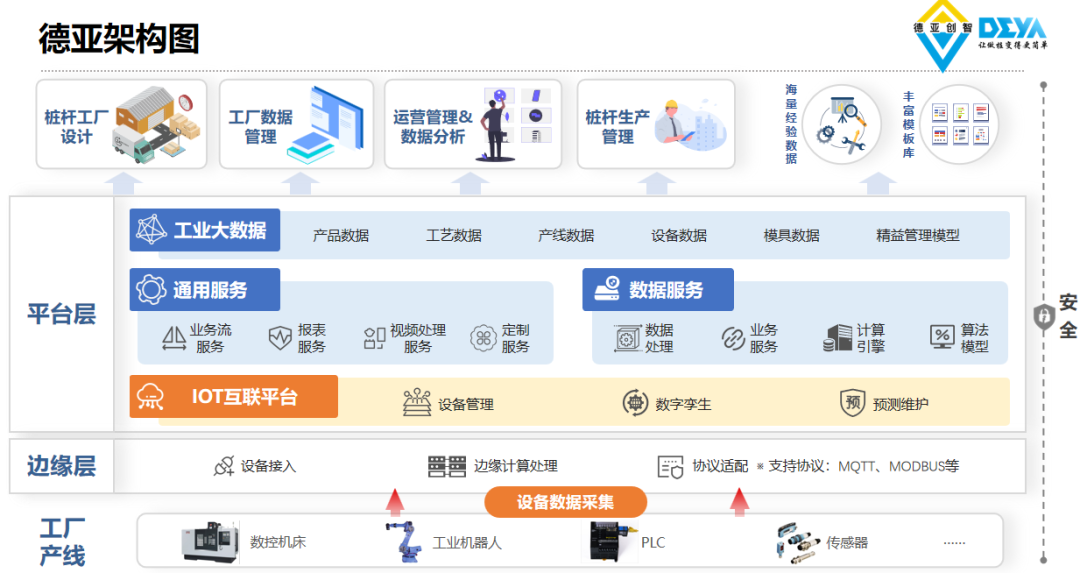Click the 工厂产线 label

63,542
